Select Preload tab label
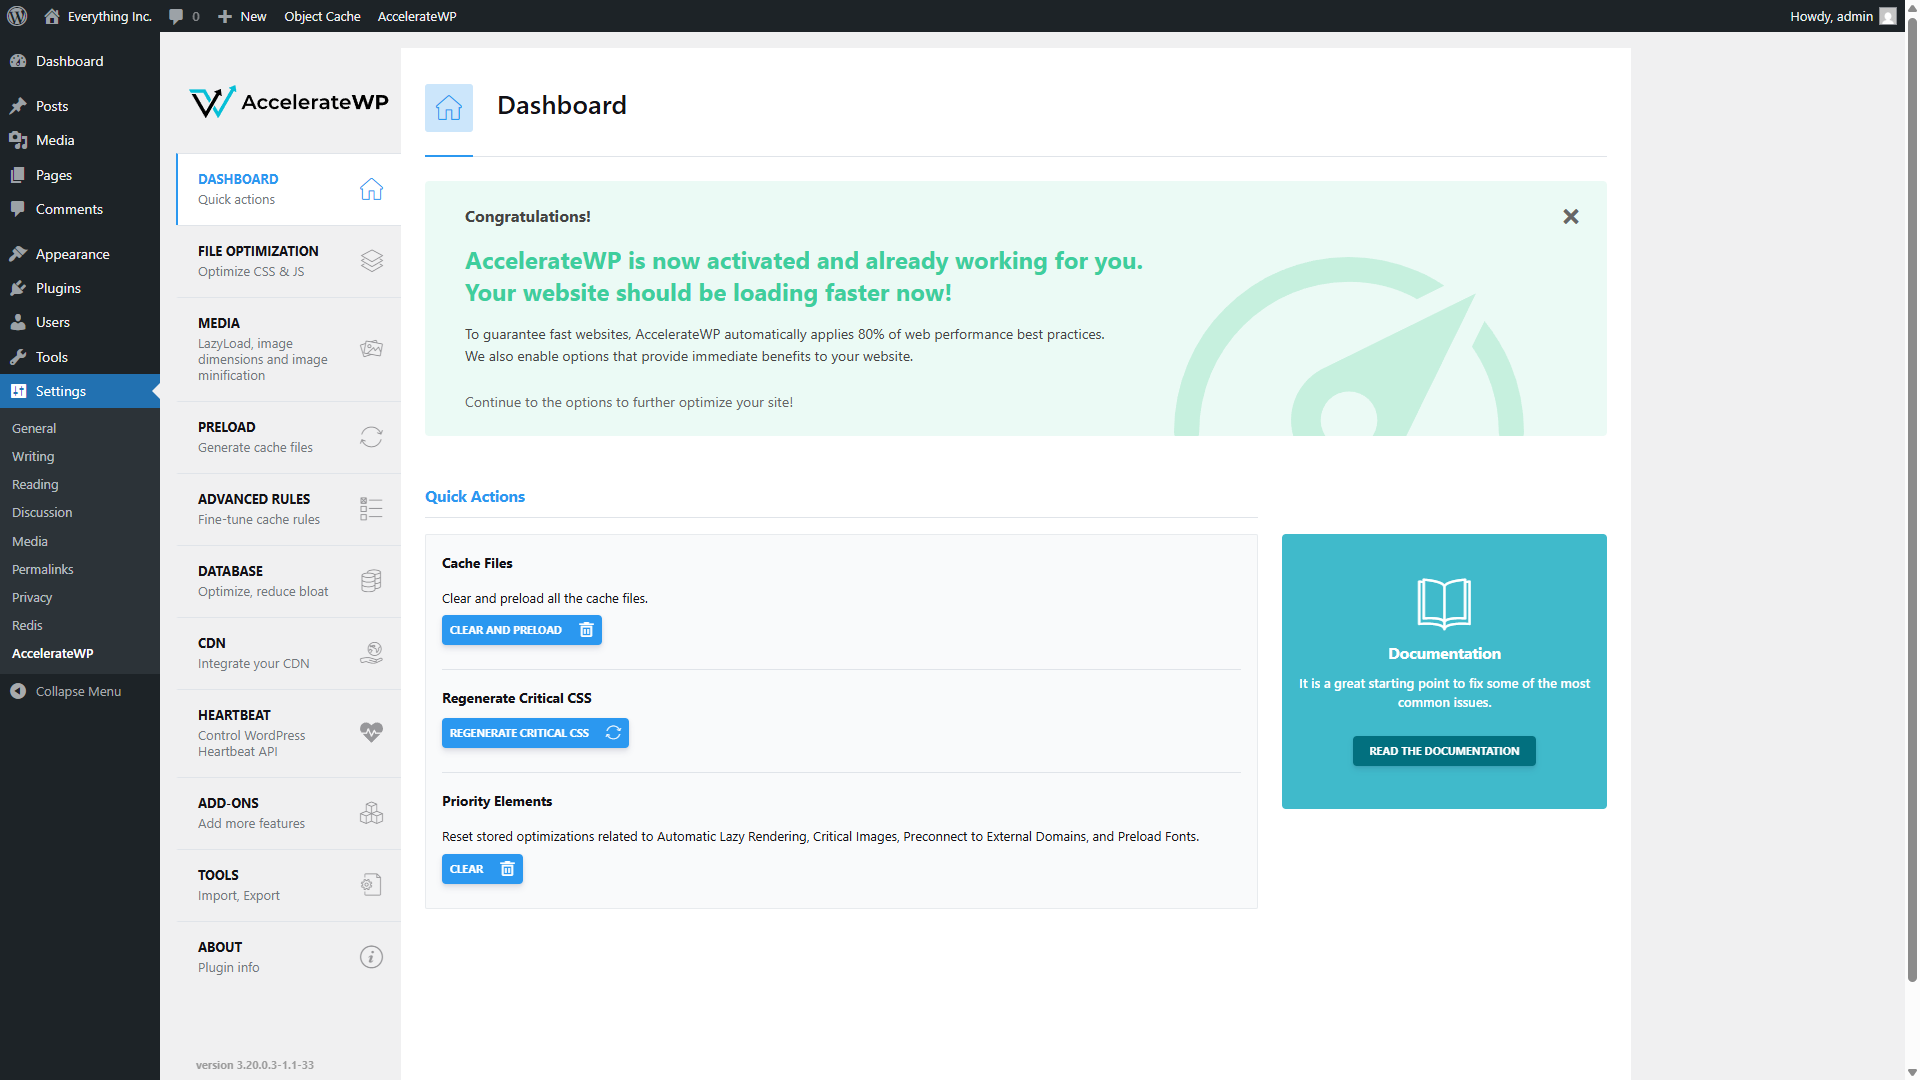The height and width of the screenshot is (1080, 1920). (x=227, y=427)
